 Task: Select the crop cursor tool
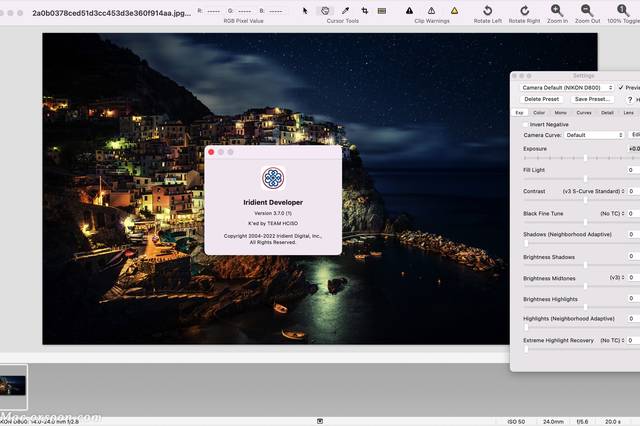point(364,11)
